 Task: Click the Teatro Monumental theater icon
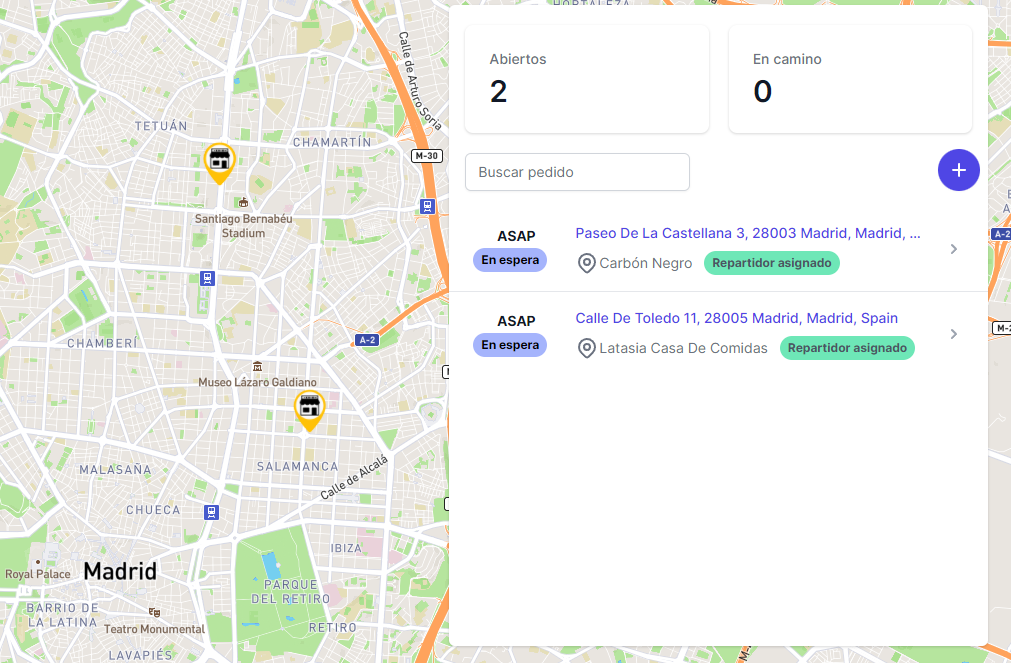pos(154,612)
